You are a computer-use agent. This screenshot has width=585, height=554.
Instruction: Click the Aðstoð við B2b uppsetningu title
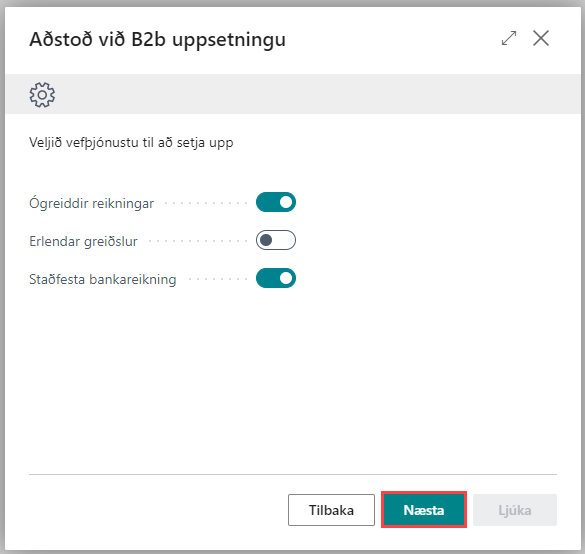pyautogui.click(x=157, y=40)
